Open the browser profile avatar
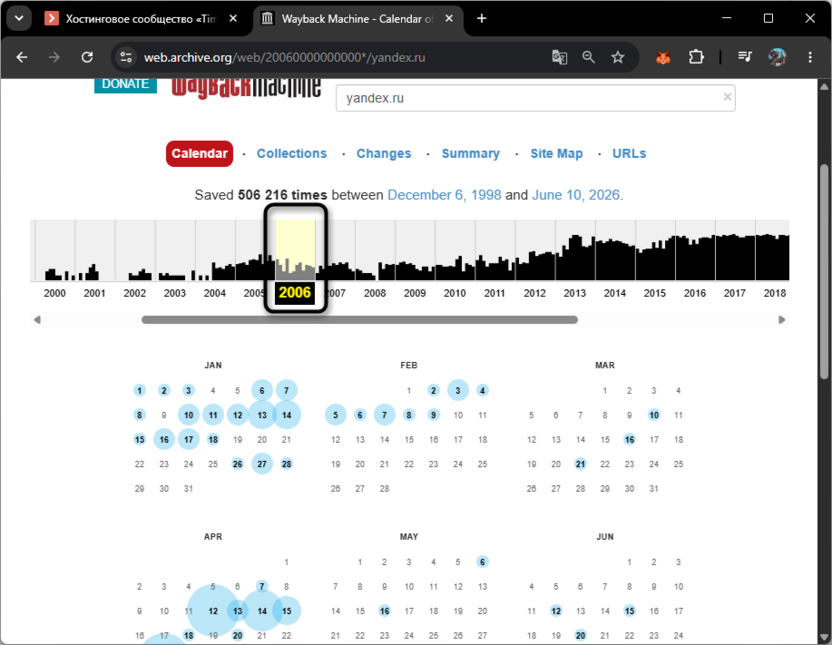This screenshot has height=645, width=832. pos(777,57)
